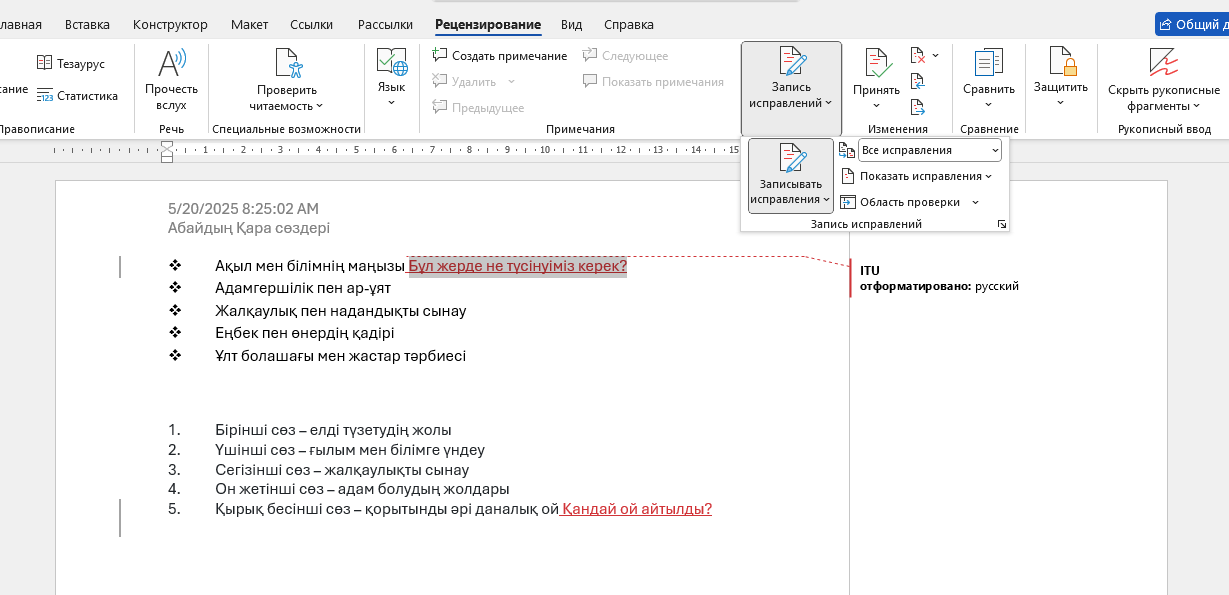Click the next change icon in Изменения
This screenshot has height=595, width=1229.
(918, 107)
